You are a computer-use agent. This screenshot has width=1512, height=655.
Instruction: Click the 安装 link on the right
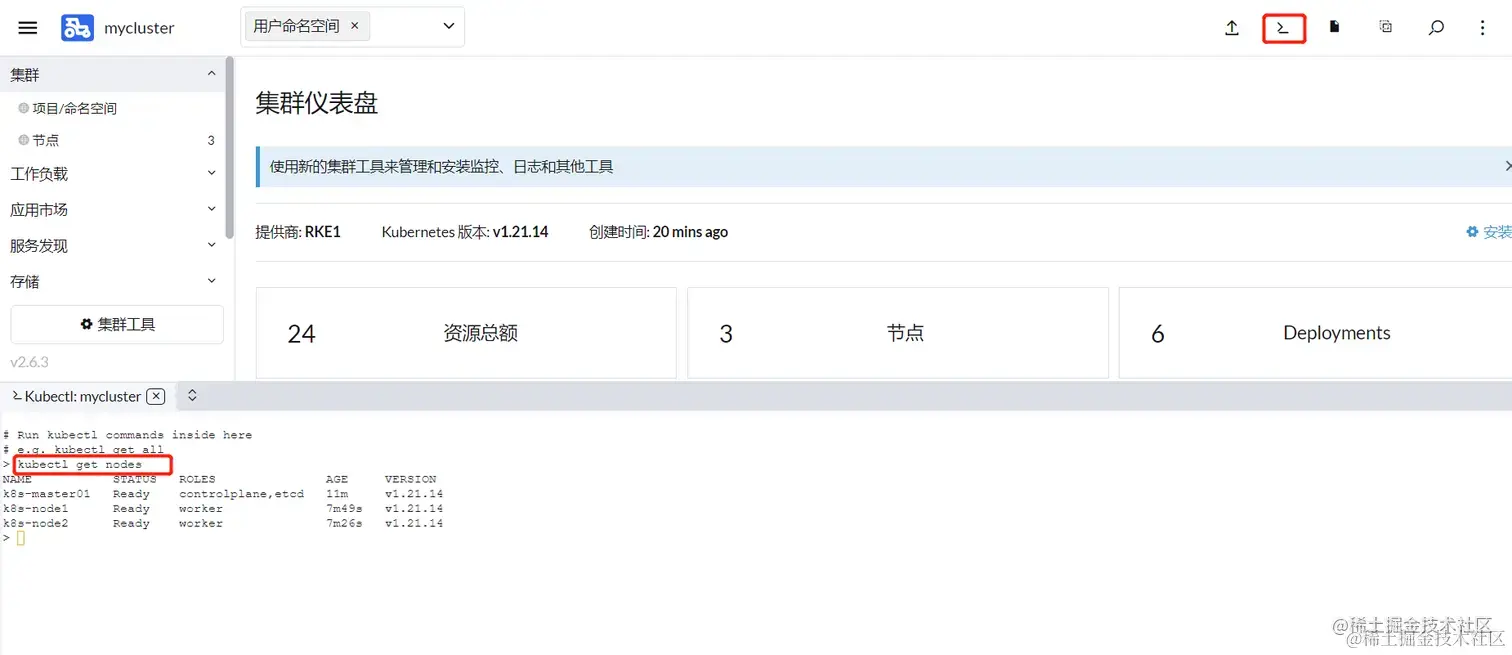coord(1489,232)
